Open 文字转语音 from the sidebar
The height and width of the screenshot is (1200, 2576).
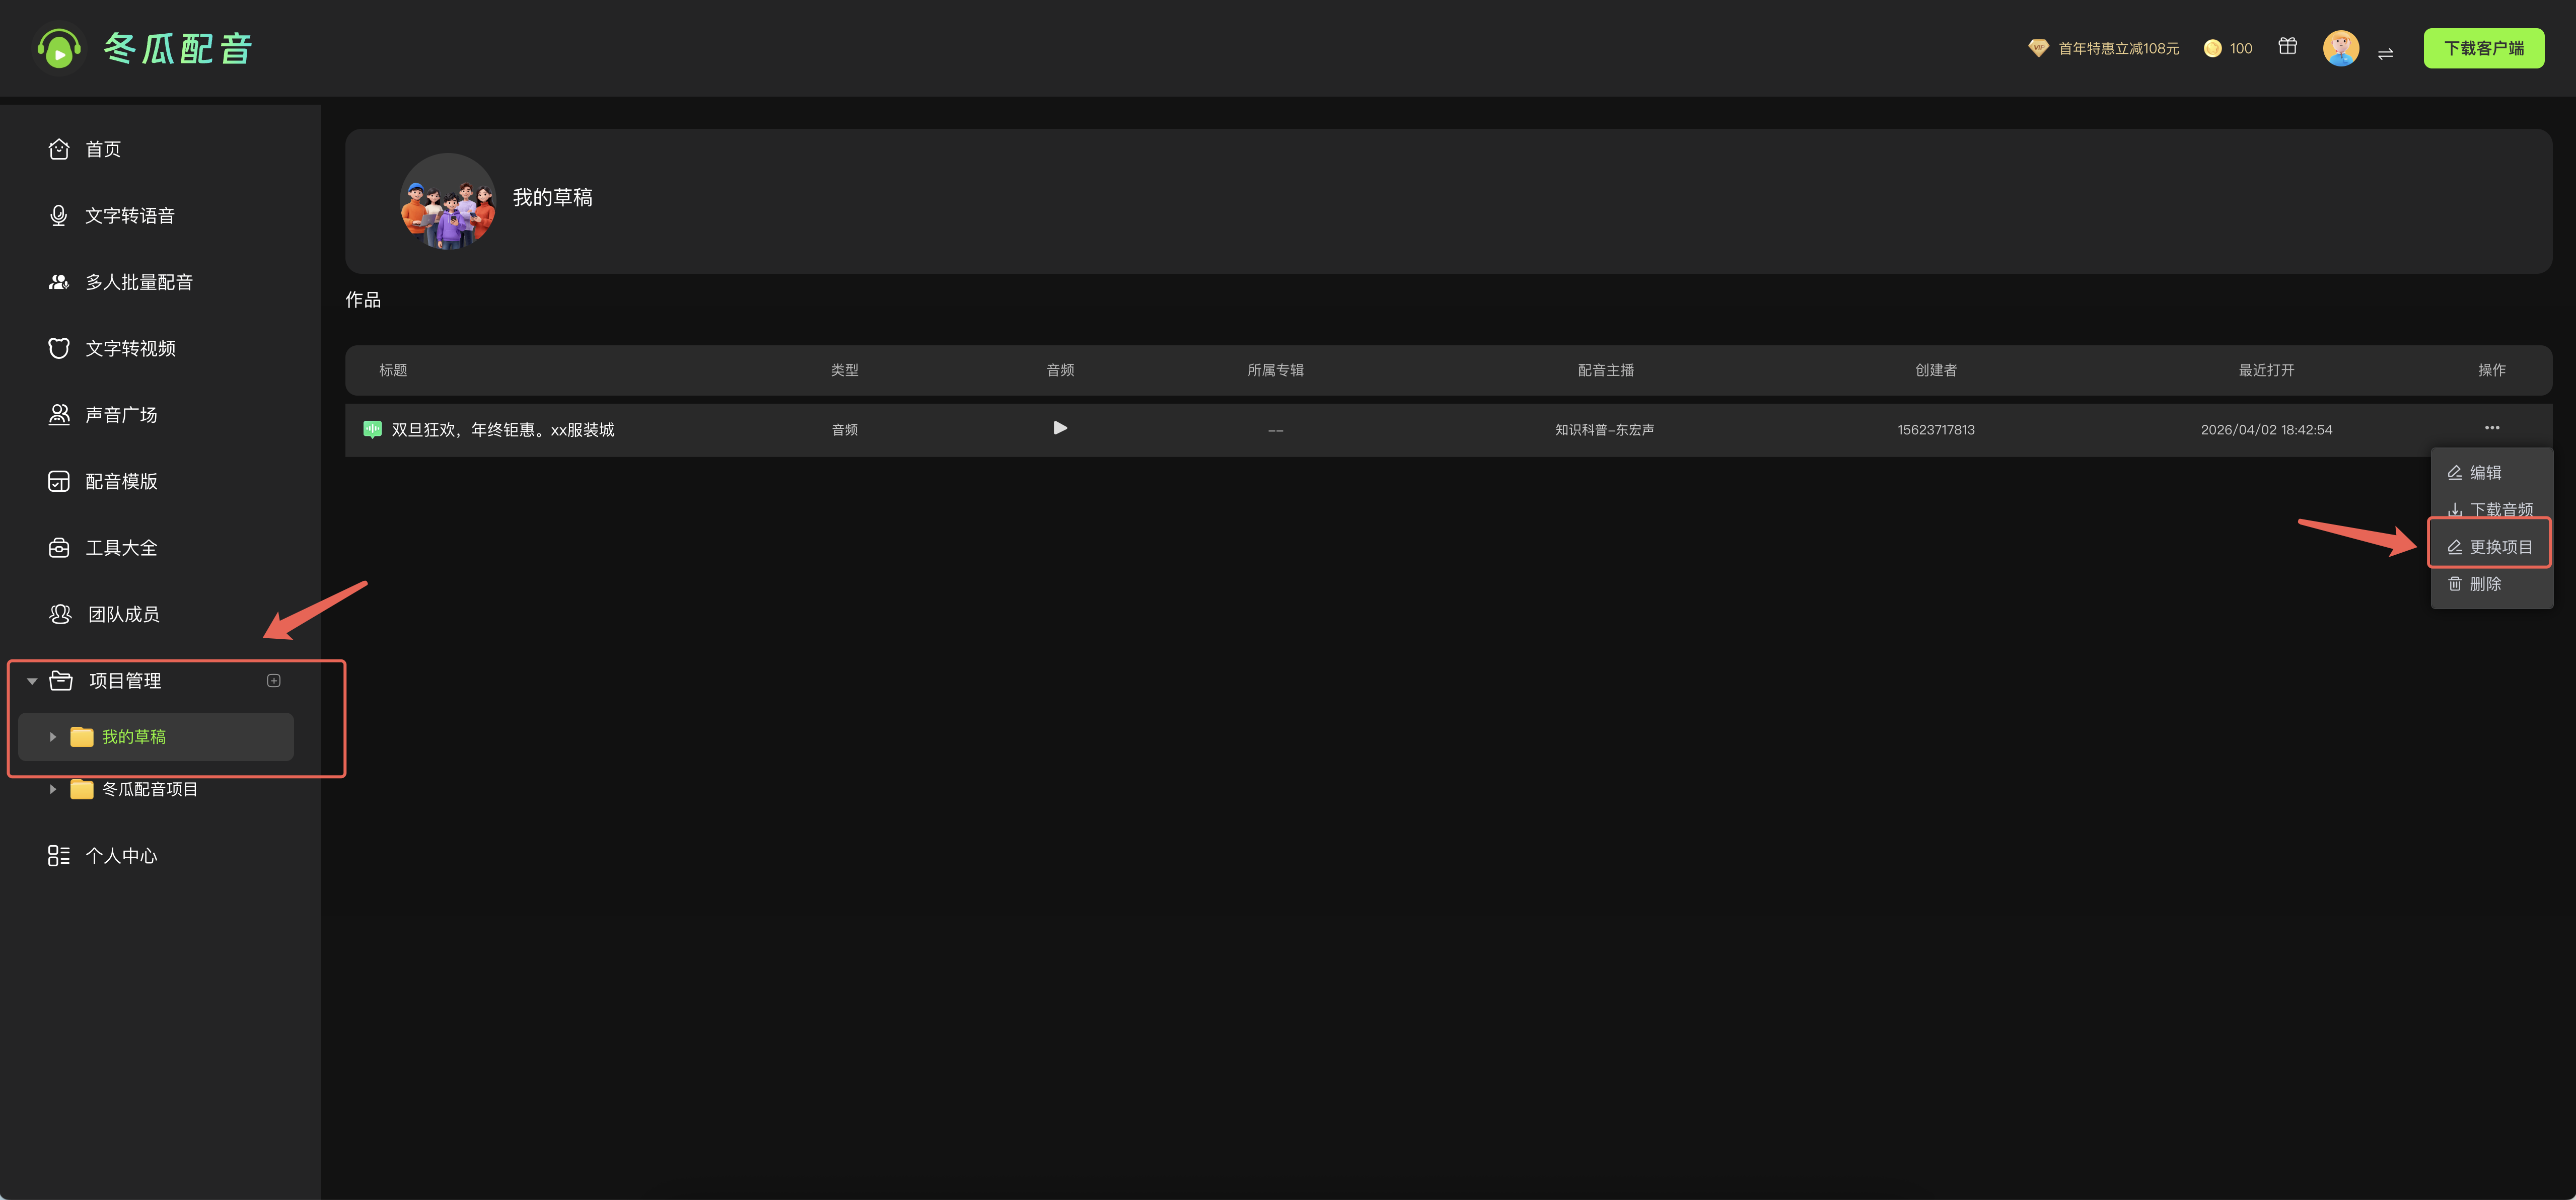tap(129, 216)
